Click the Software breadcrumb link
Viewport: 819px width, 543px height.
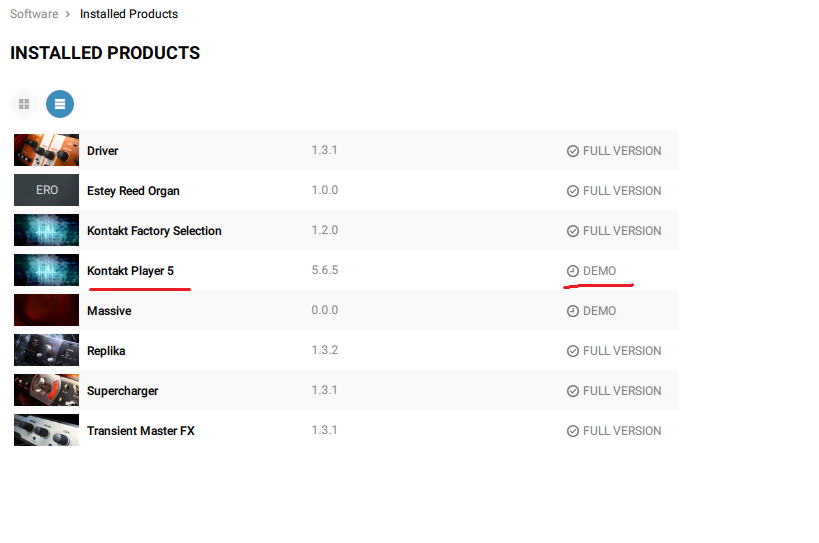click(x=34, y=14)
